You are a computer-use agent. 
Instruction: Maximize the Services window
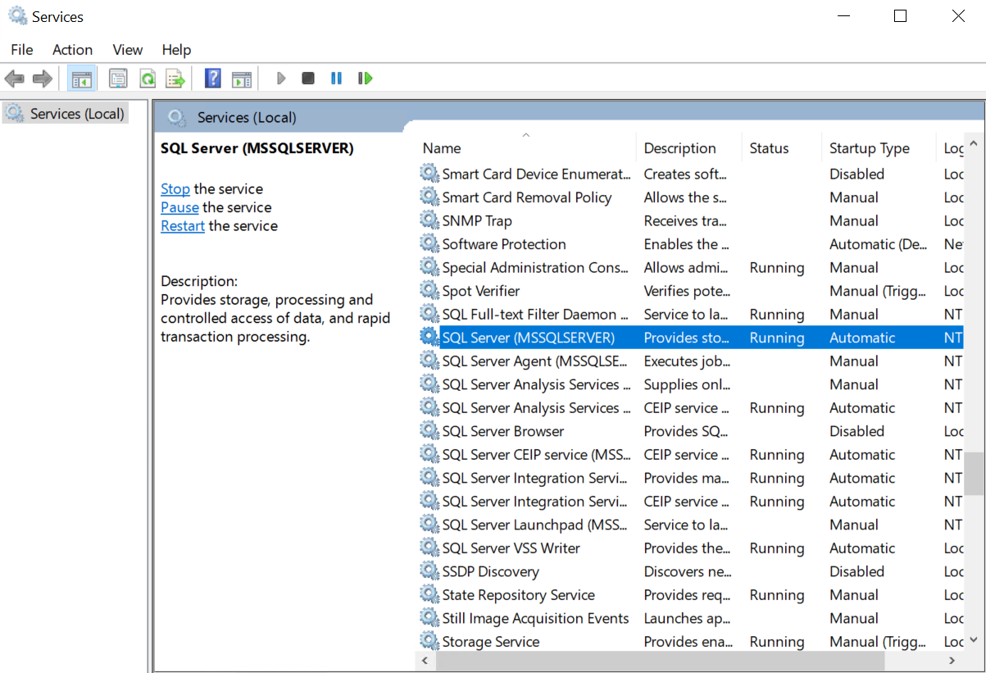point(900,16)
